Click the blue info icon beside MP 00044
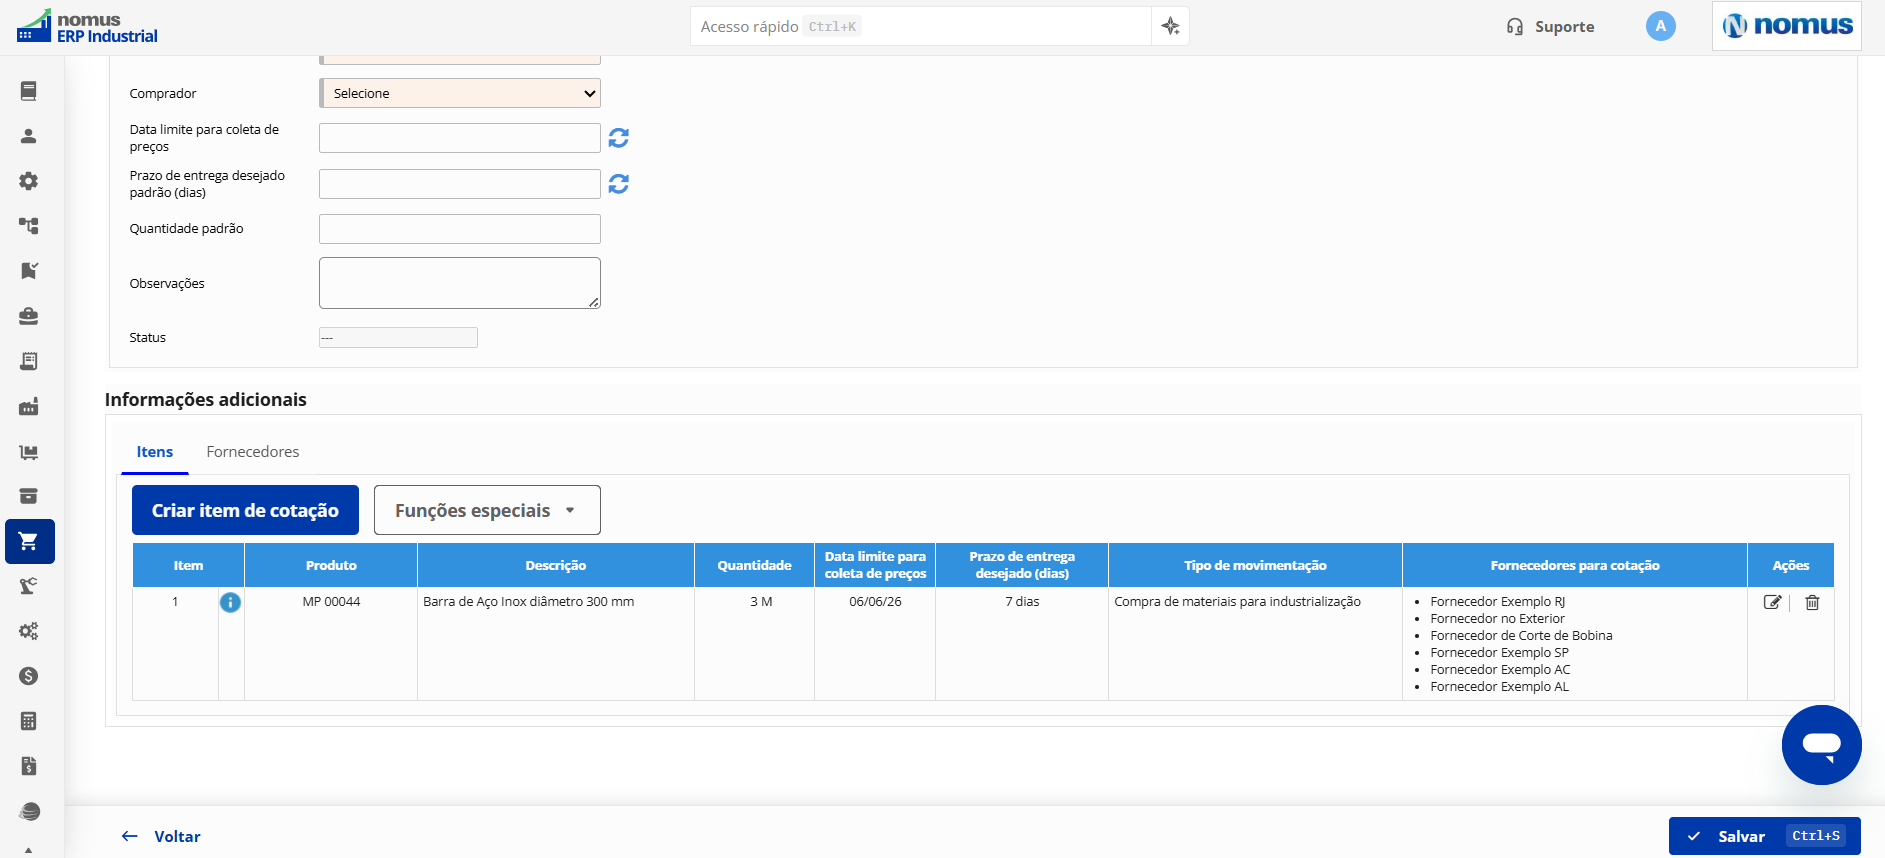Image resolution: width=1885 pixels, height=858 pixels. 230,602
